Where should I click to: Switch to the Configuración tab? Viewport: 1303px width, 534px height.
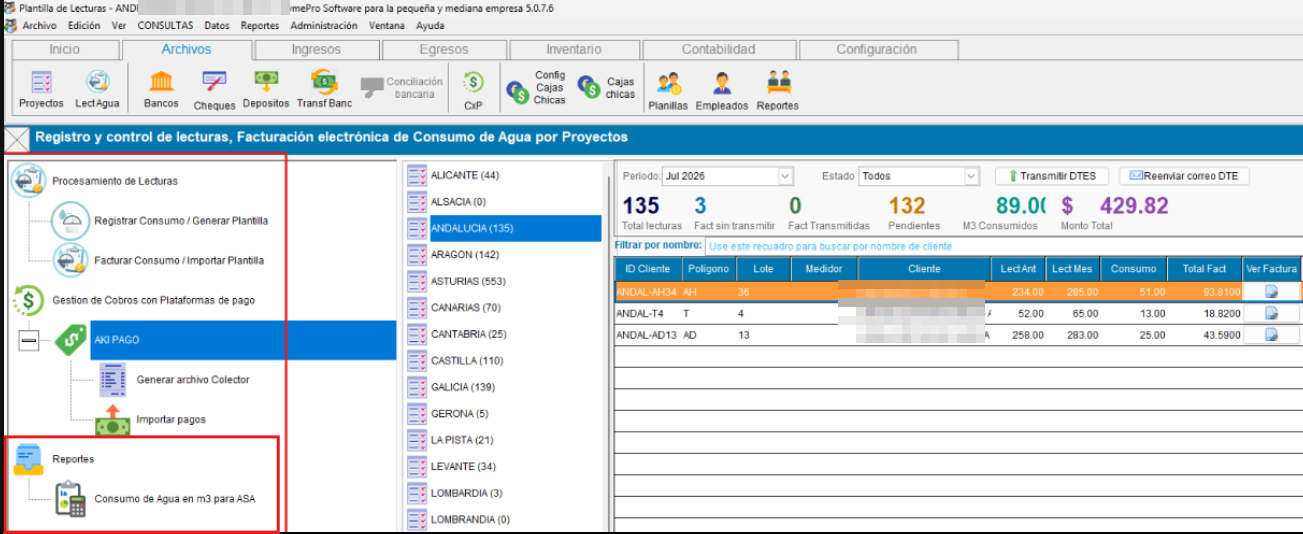click(x=876, y=49)
